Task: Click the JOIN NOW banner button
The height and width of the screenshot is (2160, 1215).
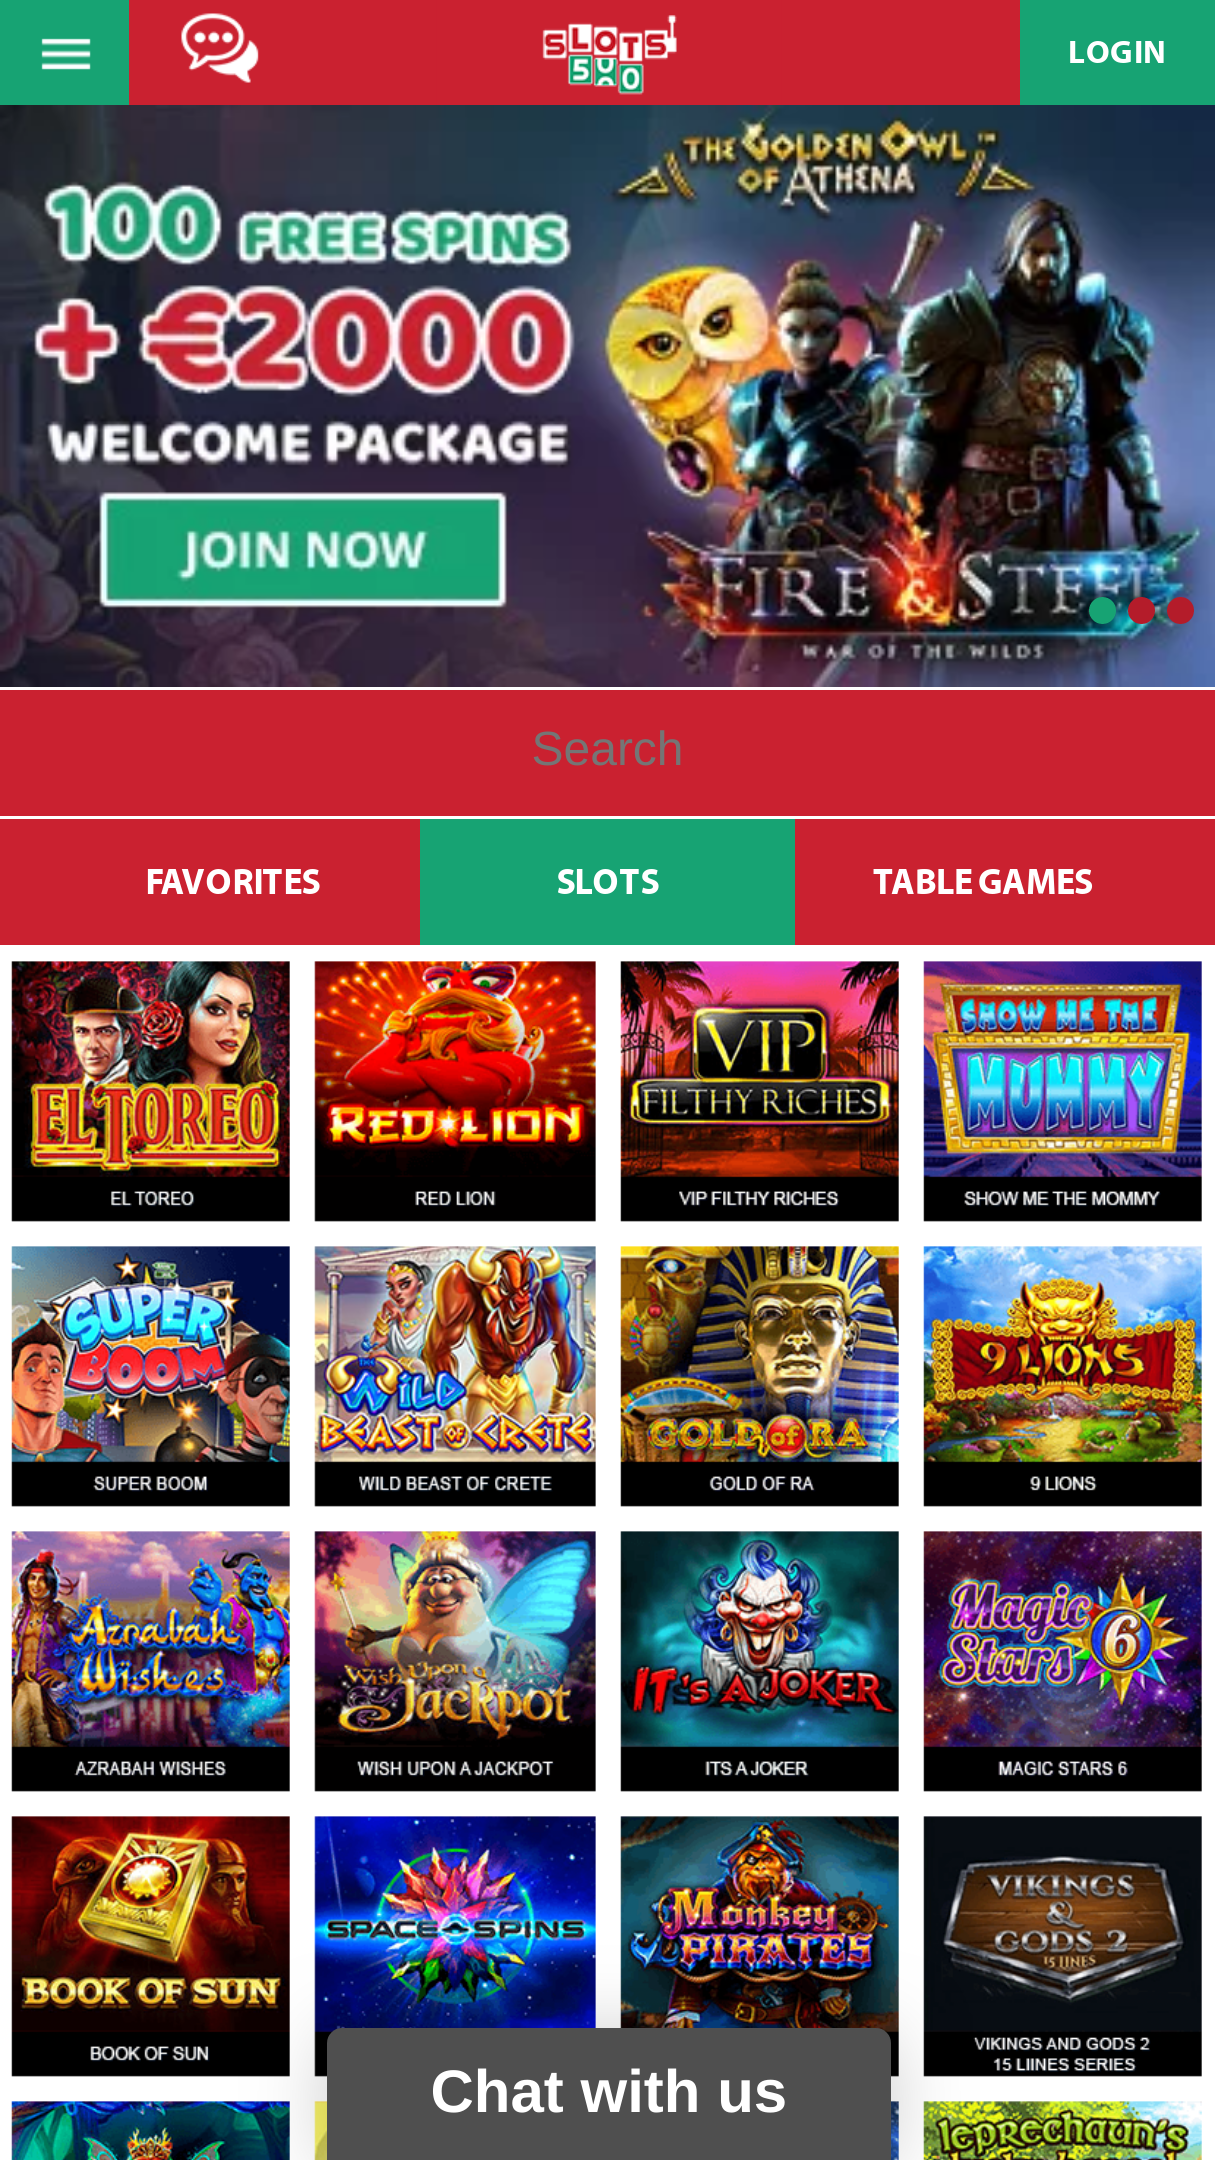Action: coord(303,550)
